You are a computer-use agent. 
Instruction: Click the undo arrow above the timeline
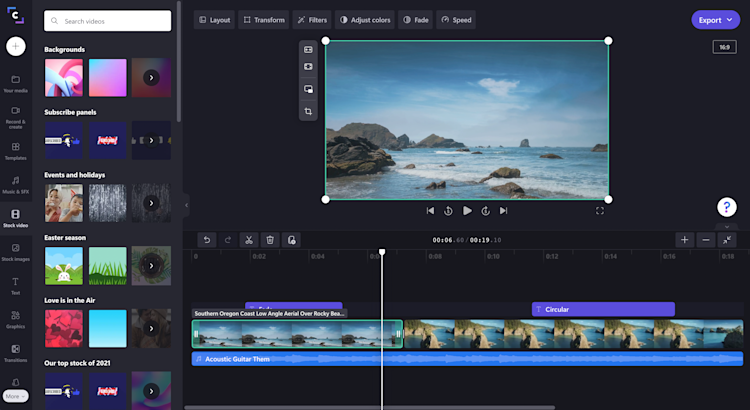206,240
